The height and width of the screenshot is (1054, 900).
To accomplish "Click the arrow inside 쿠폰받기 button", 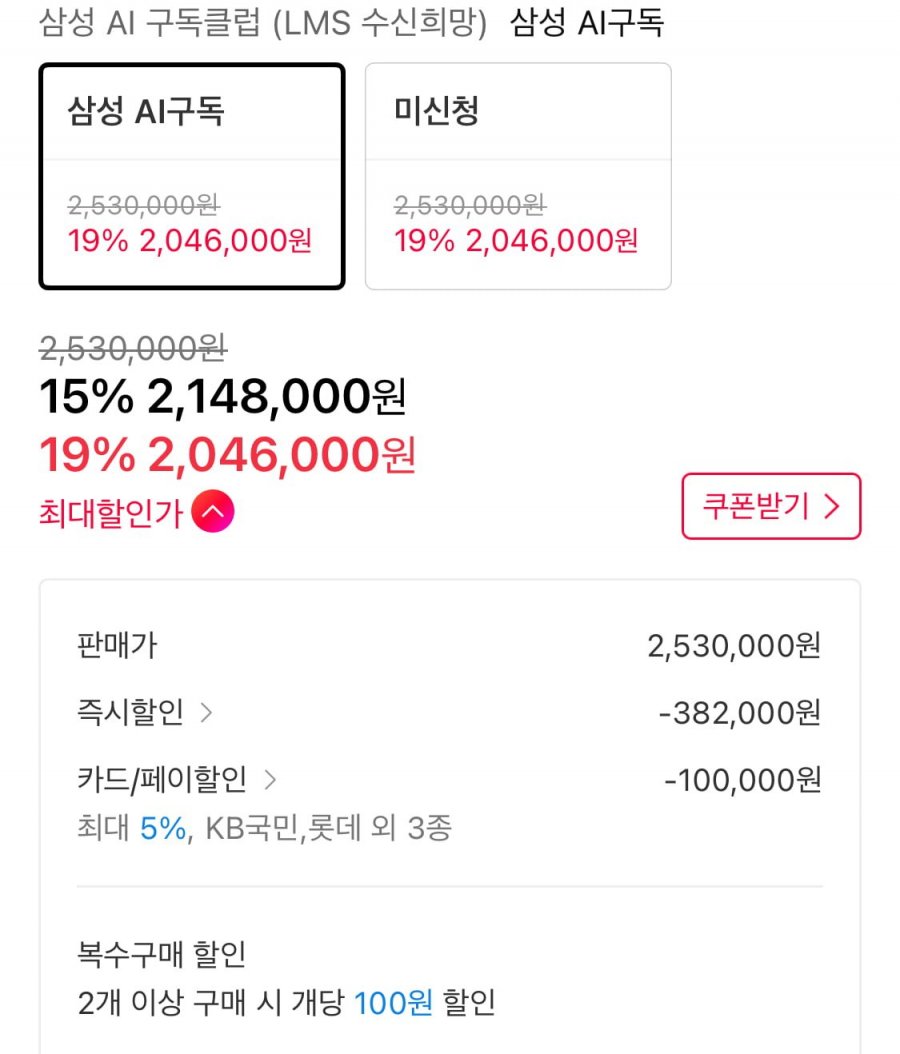I will point(831,506).
